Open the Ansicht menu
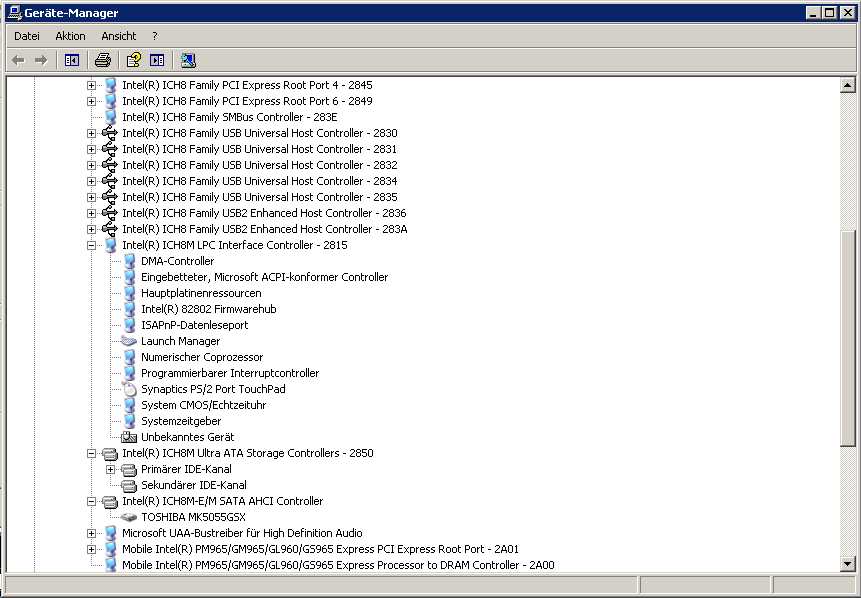861x598 pixels. (119, 36)
